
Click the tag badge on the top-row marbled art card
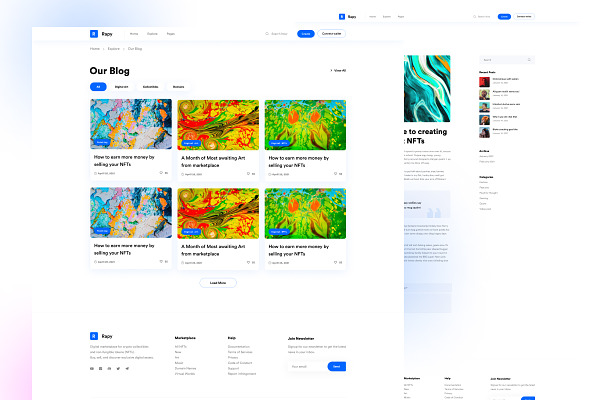click(x=191, y=143)
